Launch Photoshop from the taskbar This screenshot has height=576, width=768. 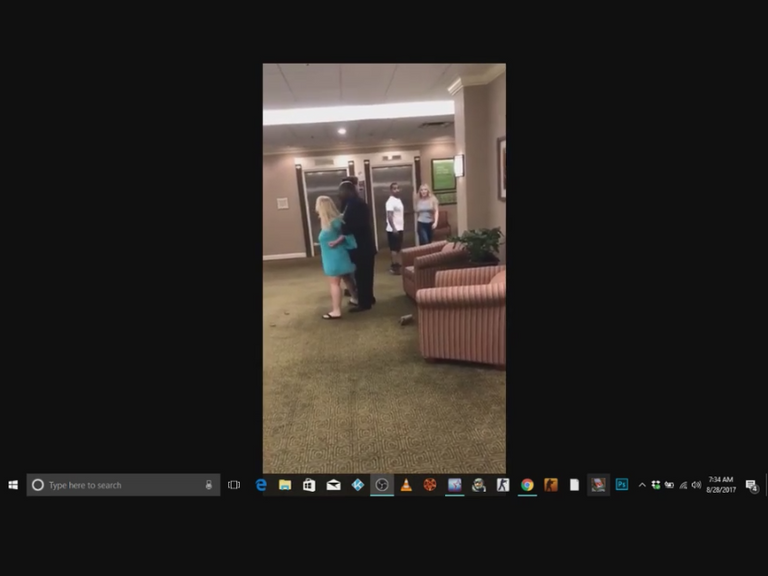point(622,485)
